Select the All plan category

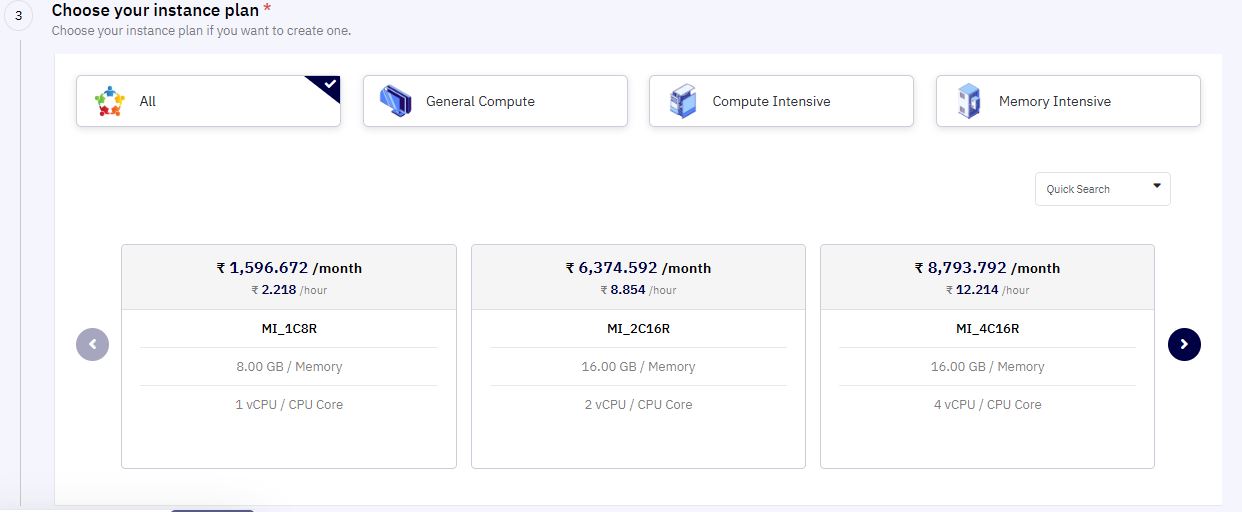tap(208, 101)
